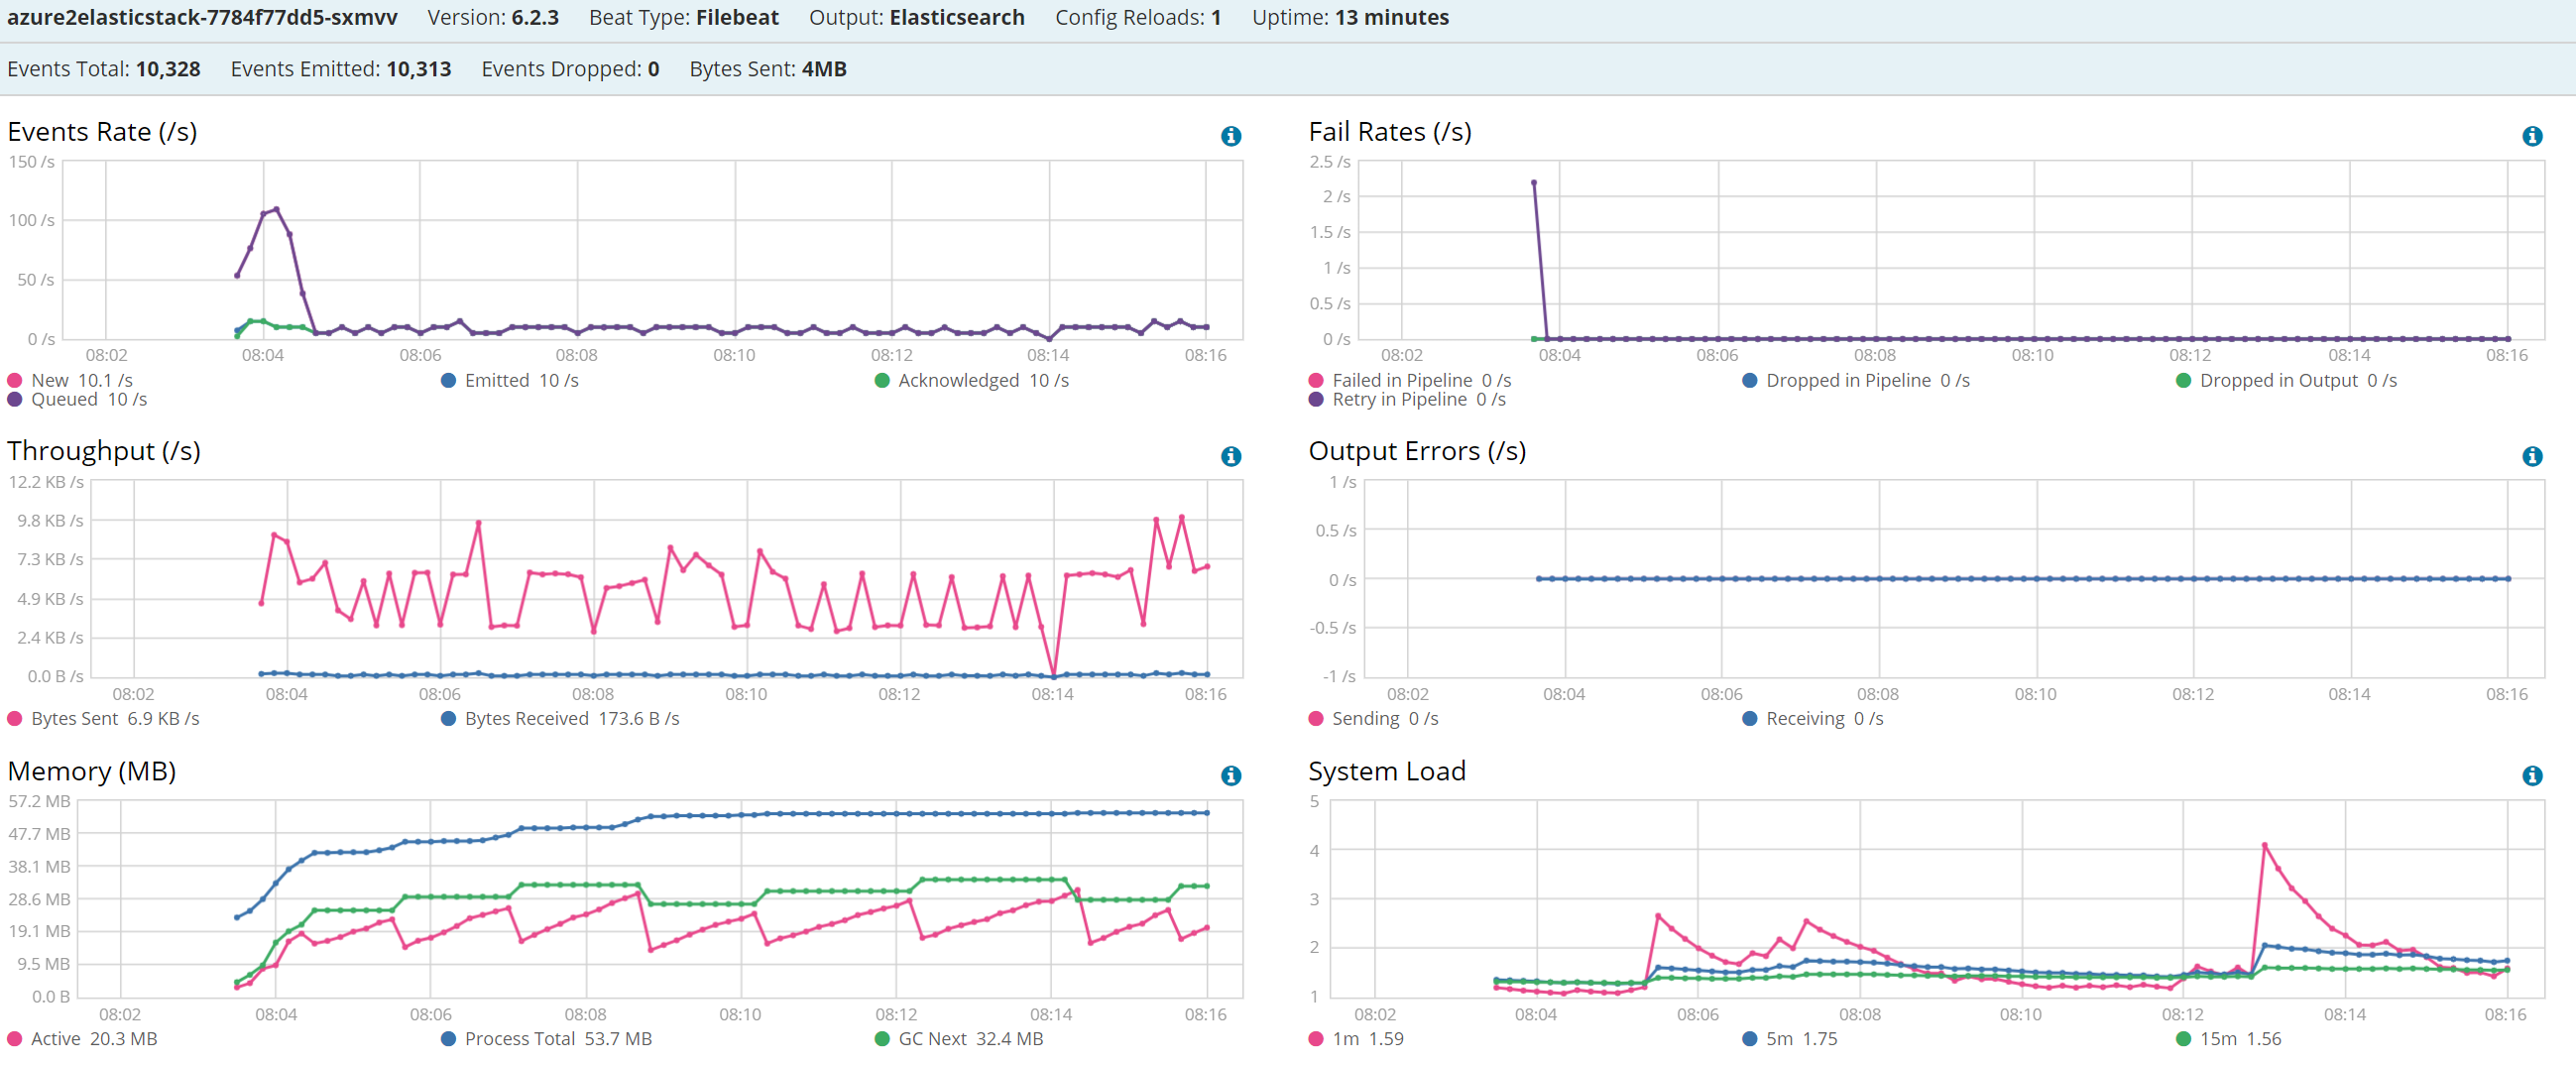Screen dimensions: 2576x1065
Task: Click the Output Errors chart info icon
Action: (x=2532, y=456)
